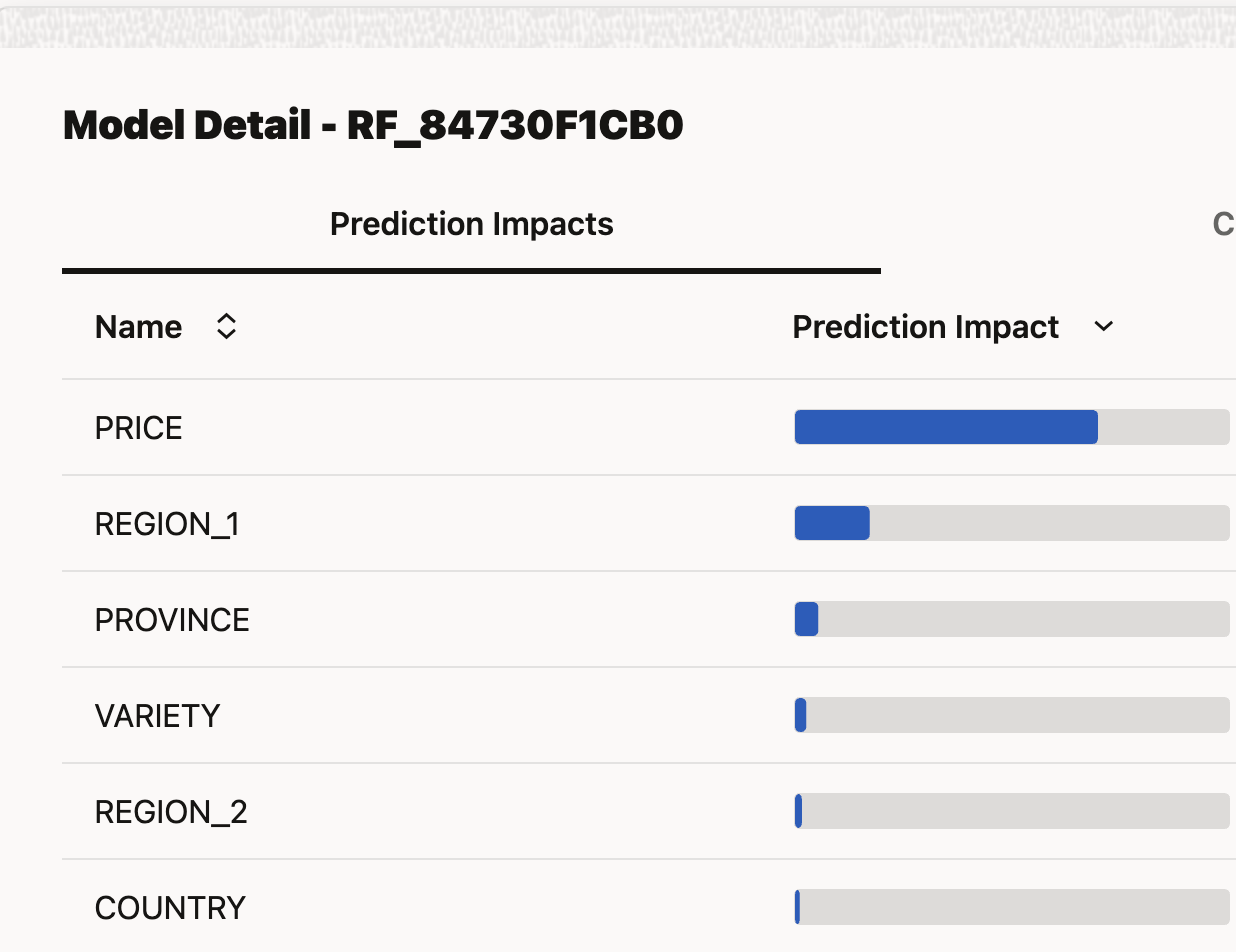Click the blue filled portion of PRICE bar

tap(945, 427)
